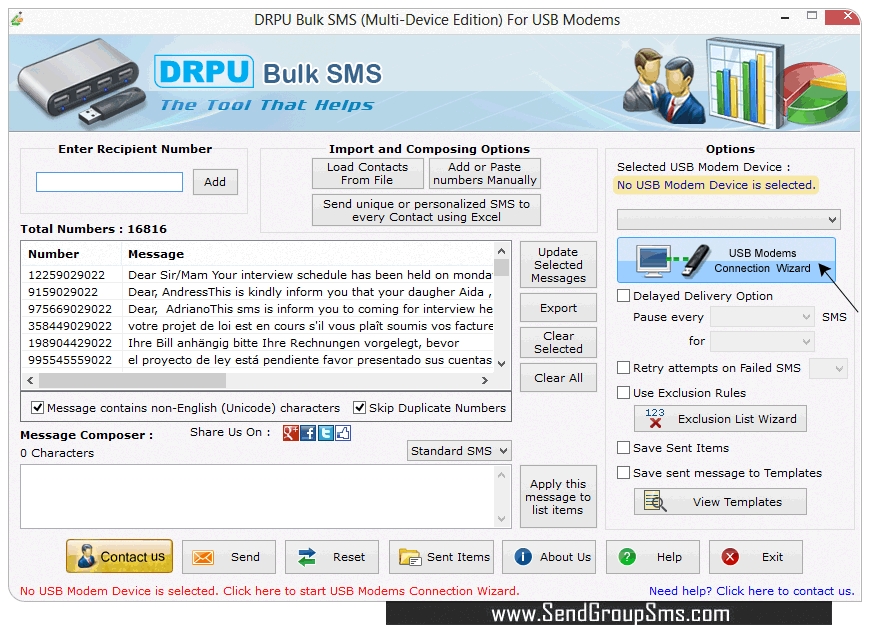This screenshot has width=870, height=629.
Task: Click Update Selected Messages
Action: point(558,265)
